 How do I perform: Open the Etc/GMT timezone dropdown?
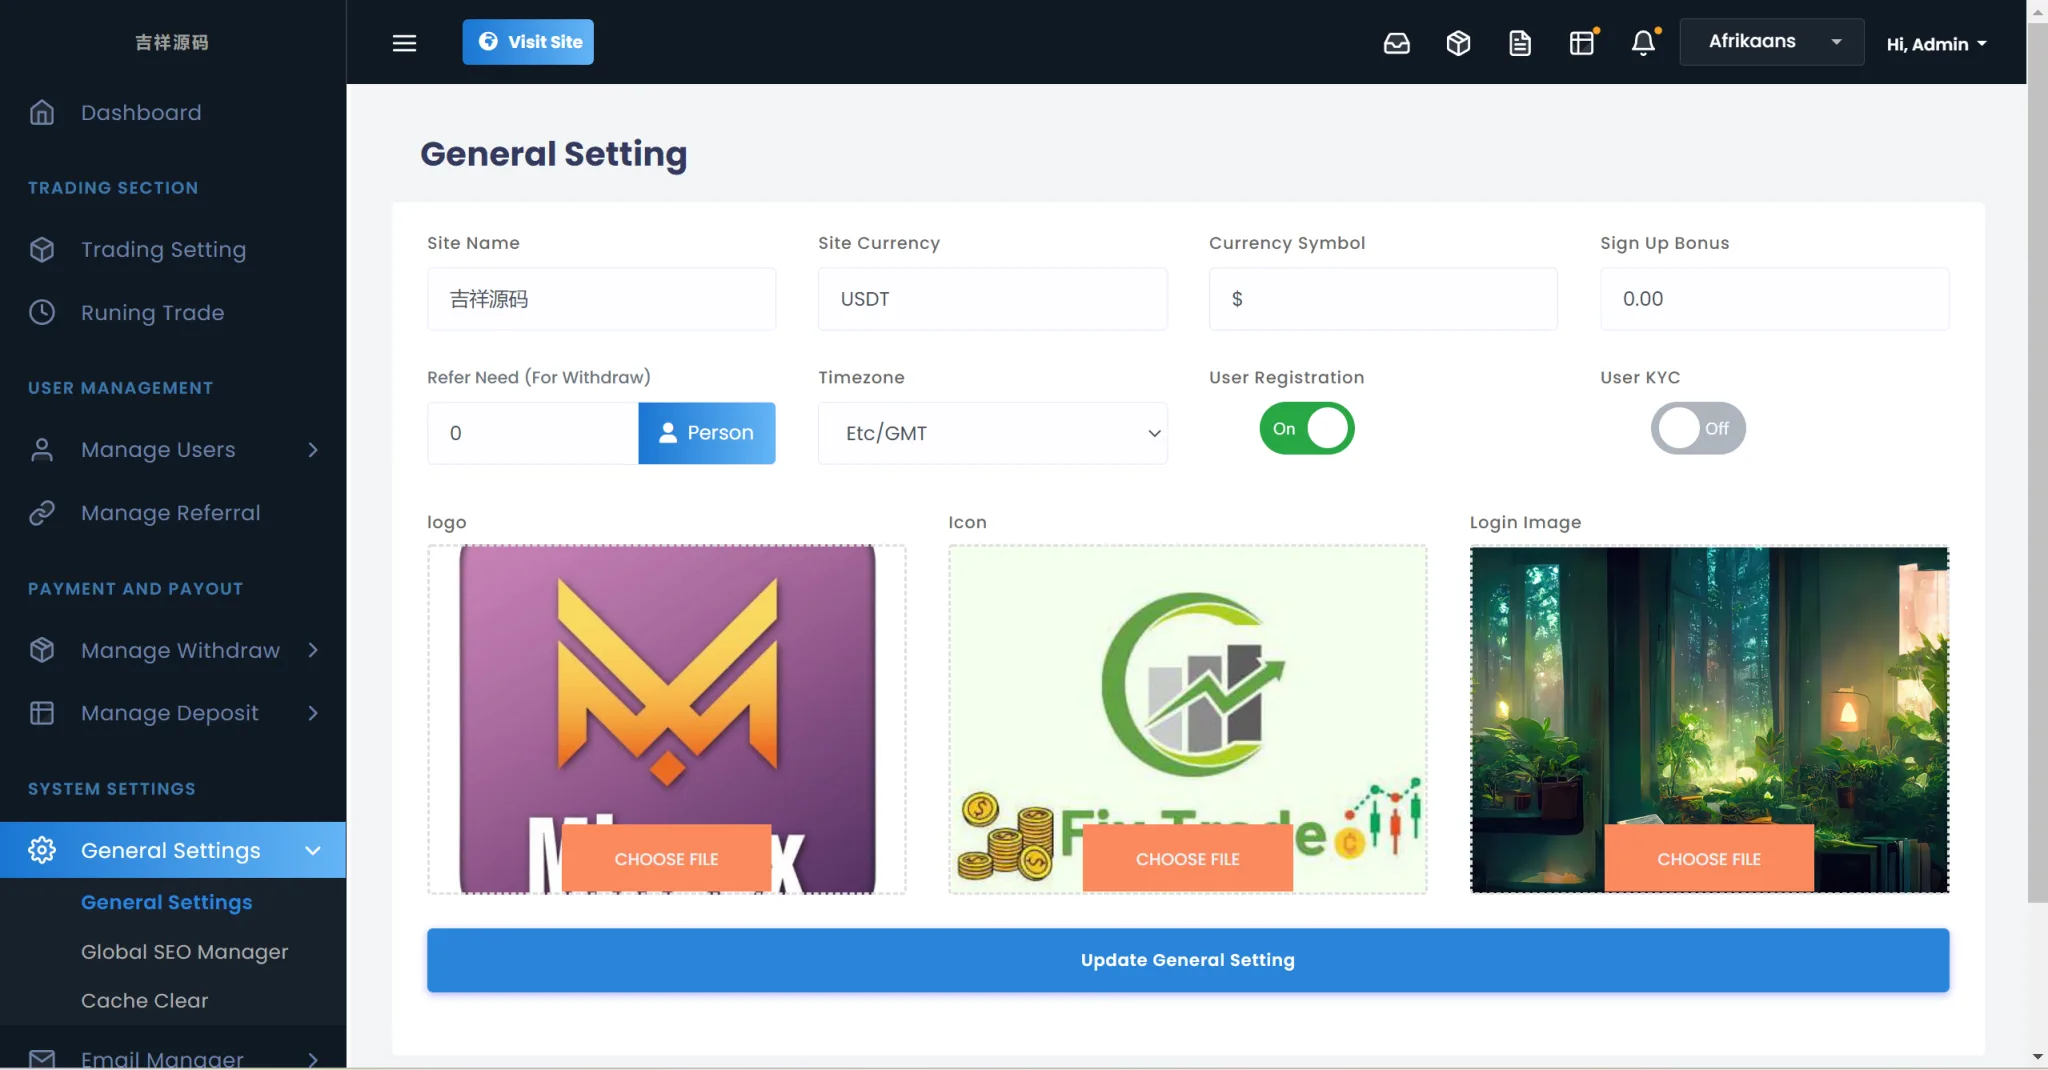tap(992, 433)
